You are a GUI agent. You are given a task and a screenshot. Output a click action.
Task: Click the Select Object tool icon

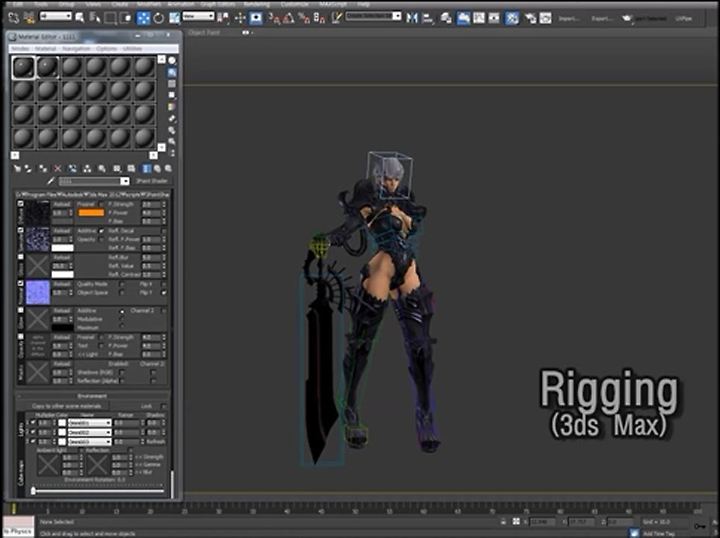pyautogui.click(x=80, y=18)
